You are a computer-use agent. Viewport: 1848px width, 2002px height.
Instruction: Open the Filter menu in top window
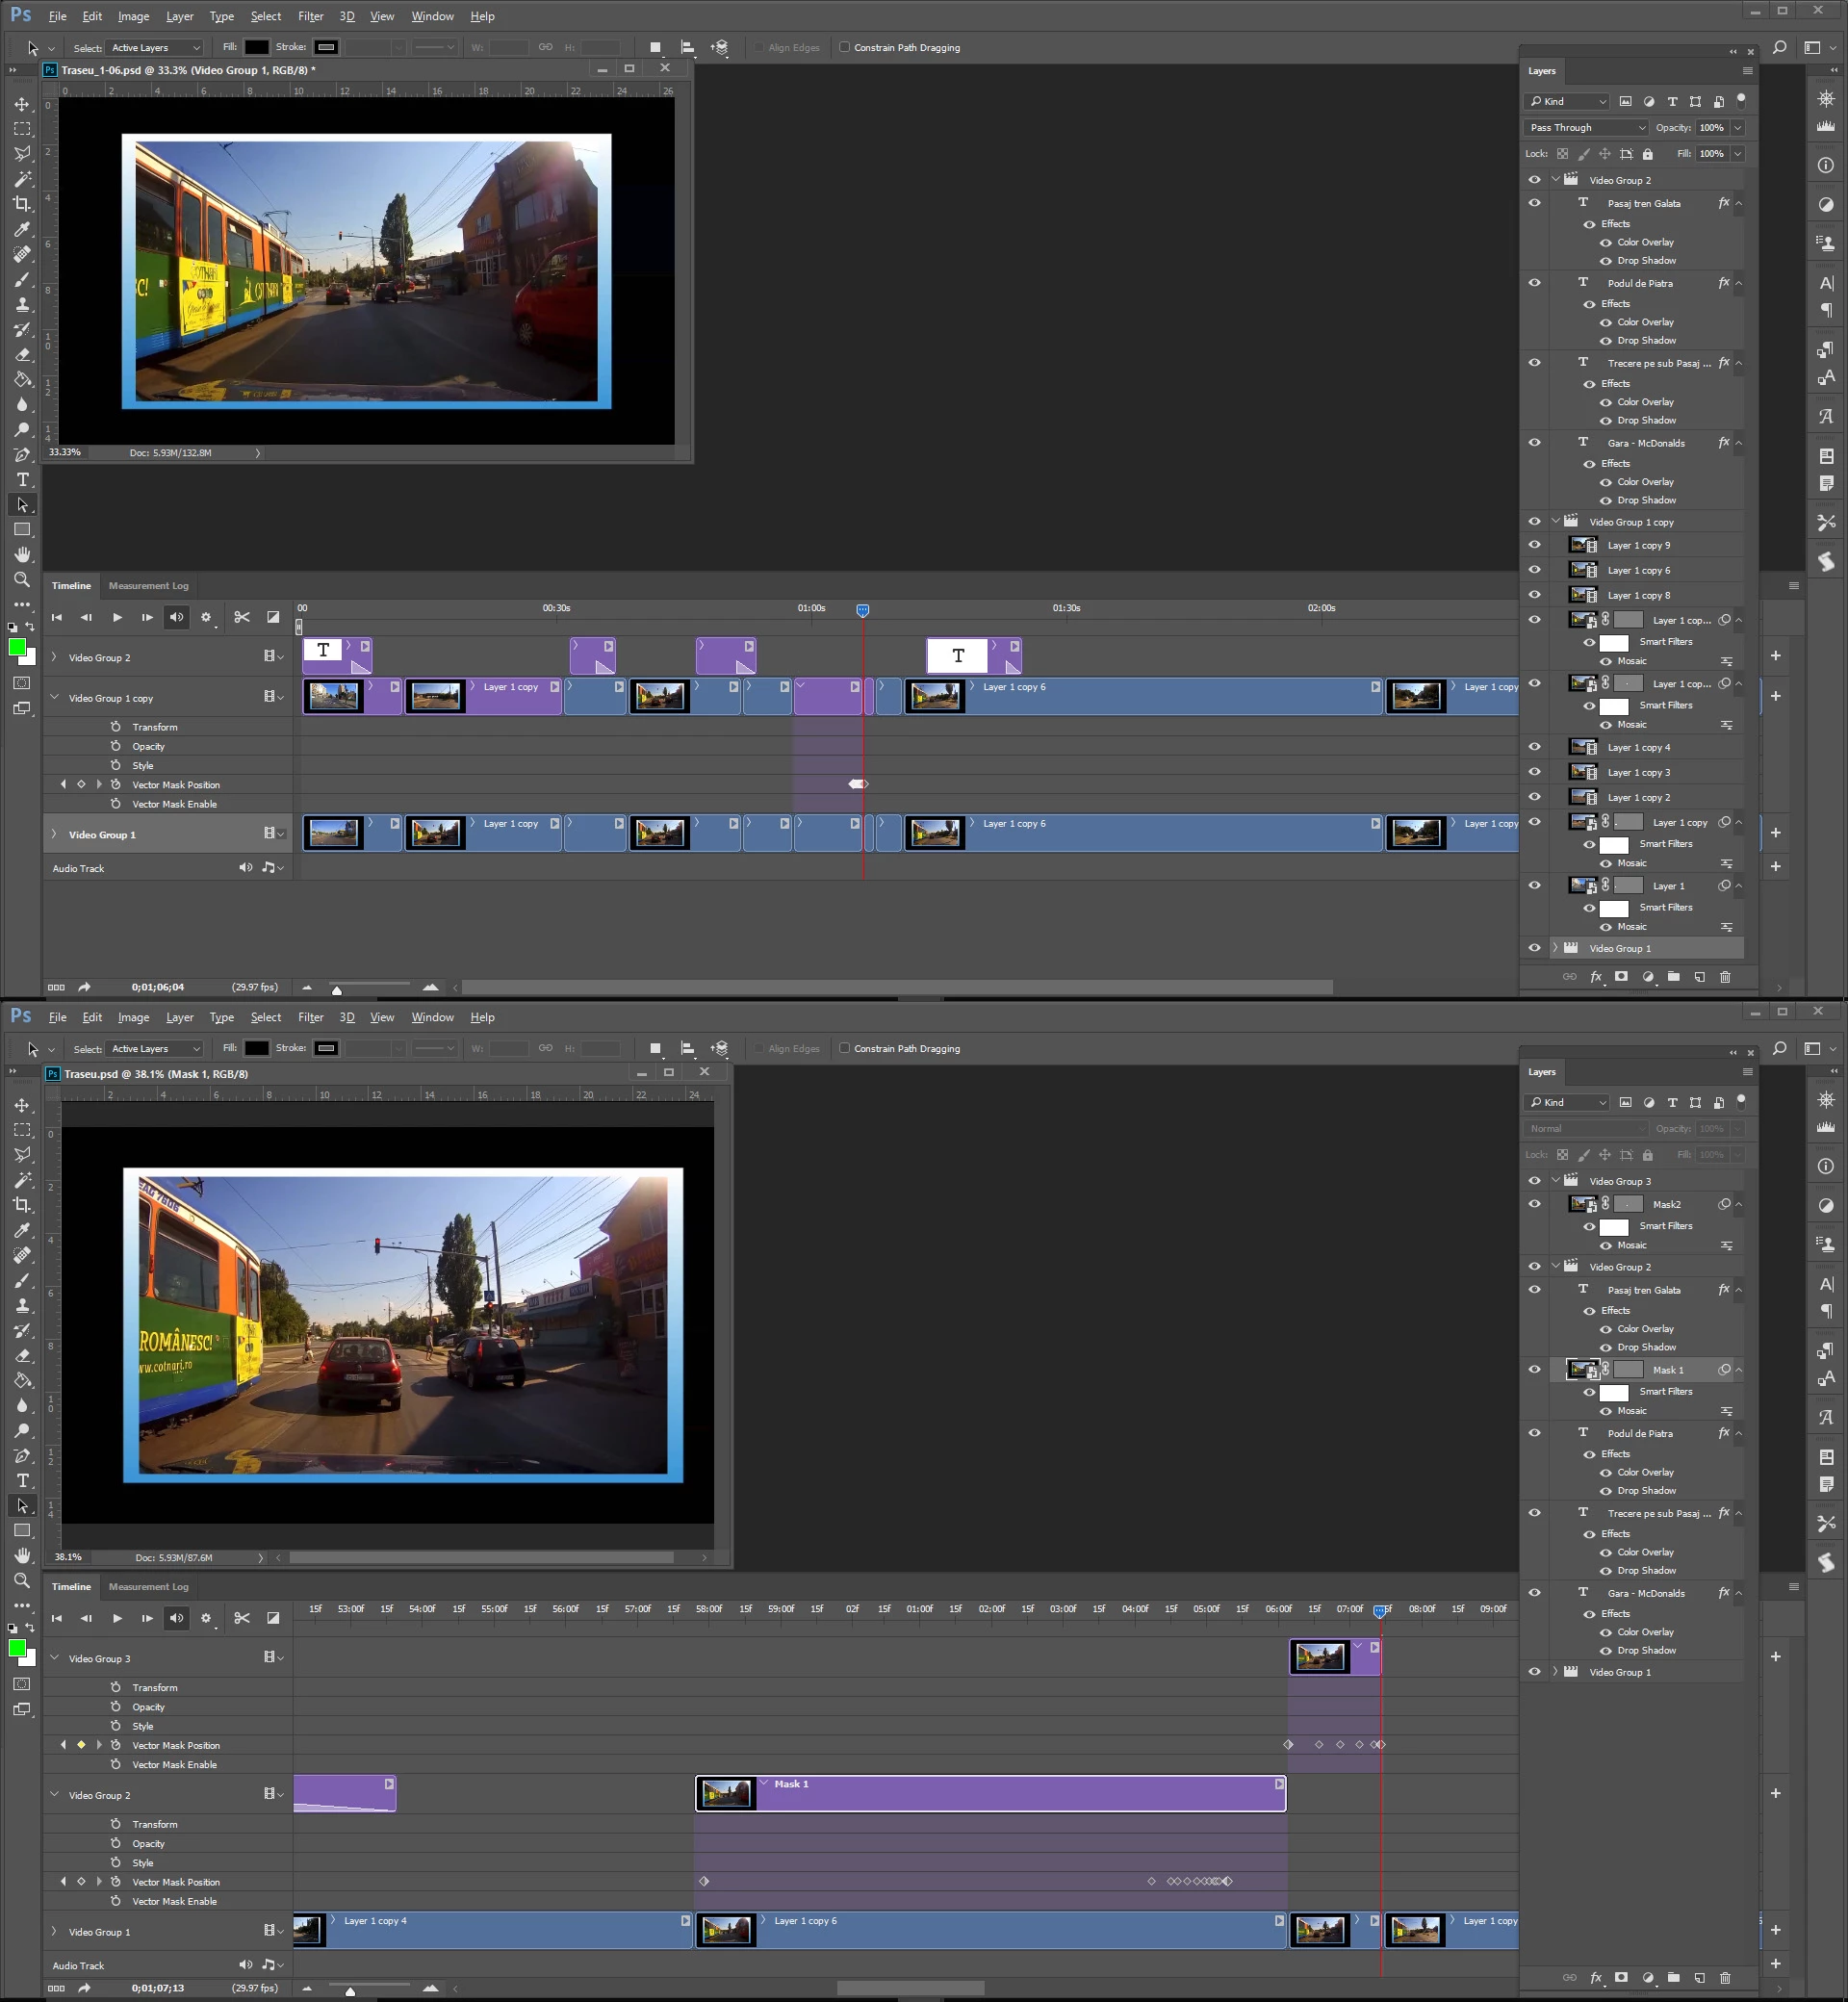(310, 16)
